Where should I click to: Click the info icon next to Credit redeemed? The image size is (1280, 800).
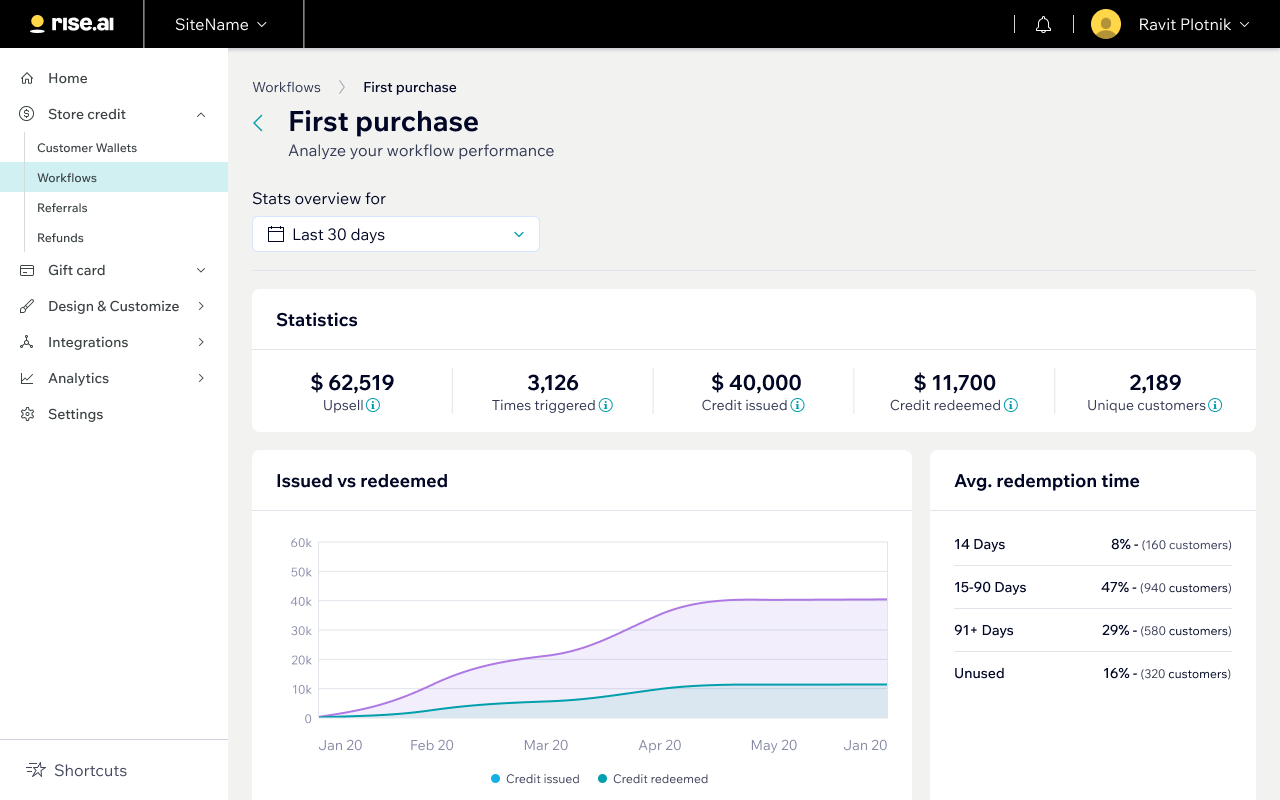(1011, 405)
